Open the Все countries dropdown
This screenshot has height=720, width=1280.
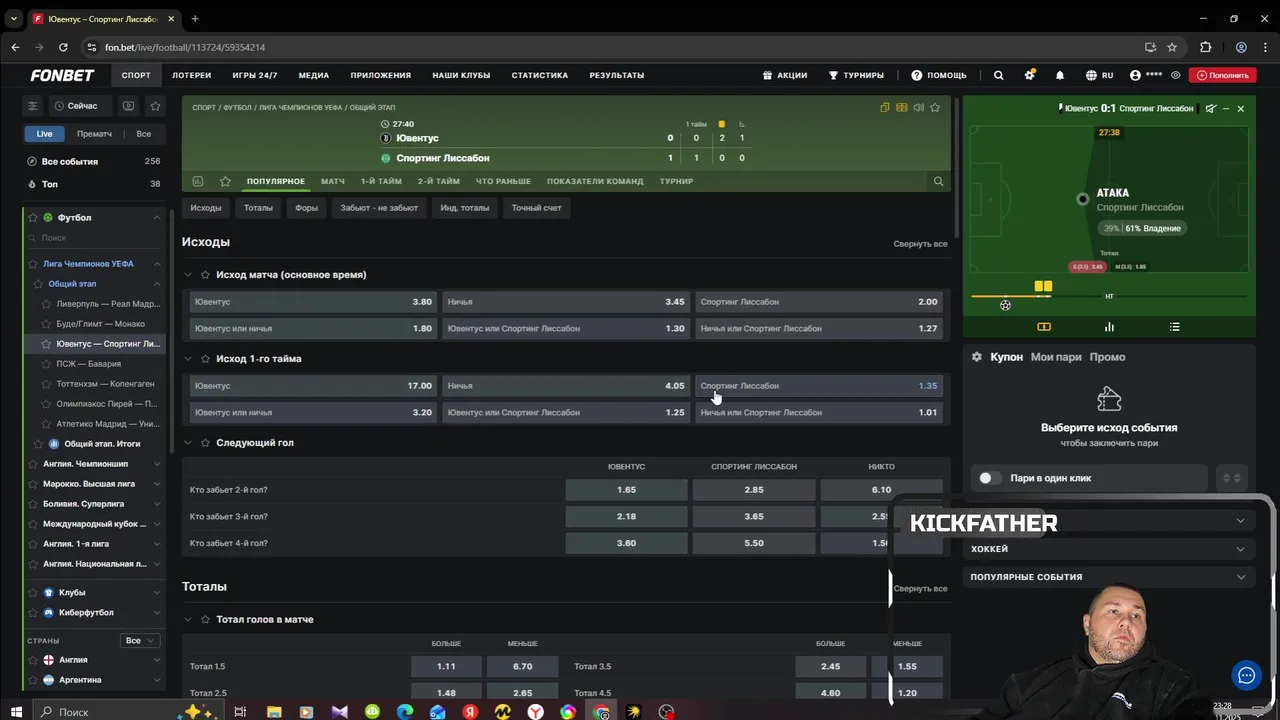(139, 640)
